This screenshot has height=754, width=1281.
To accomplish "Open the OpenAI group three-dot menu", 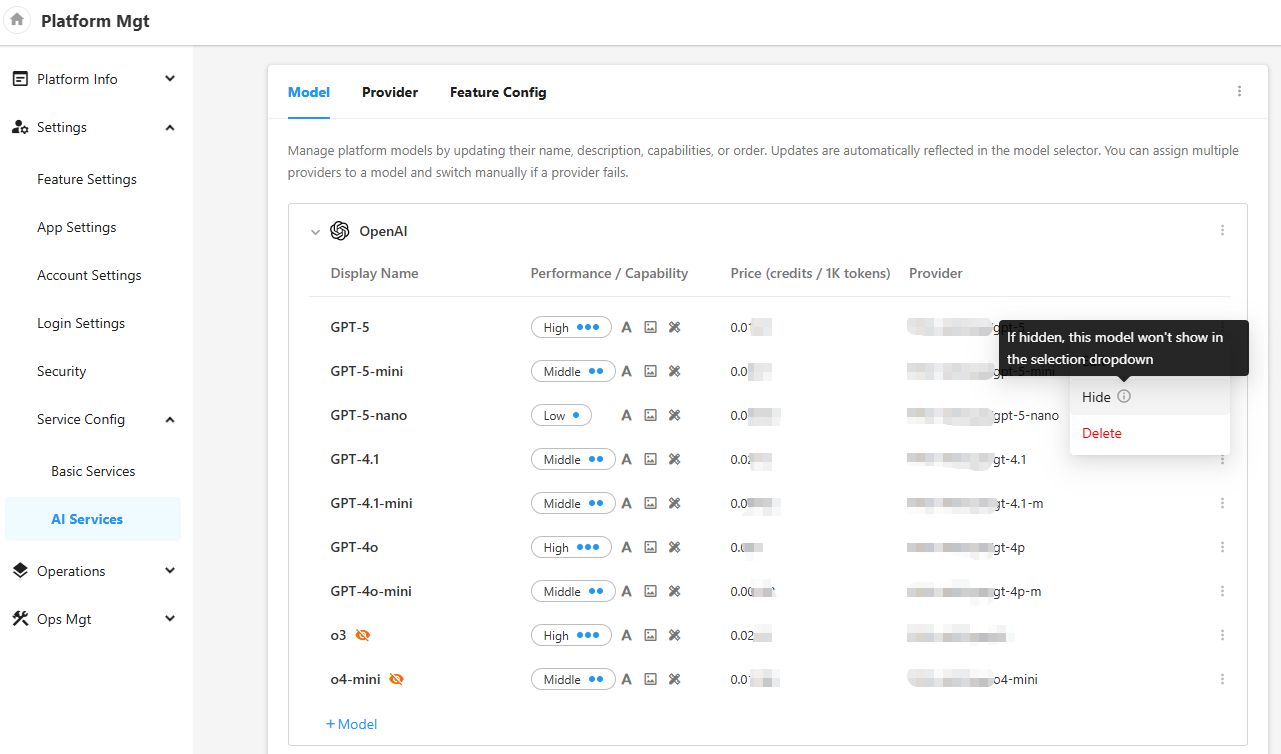I will (1222, 231).
